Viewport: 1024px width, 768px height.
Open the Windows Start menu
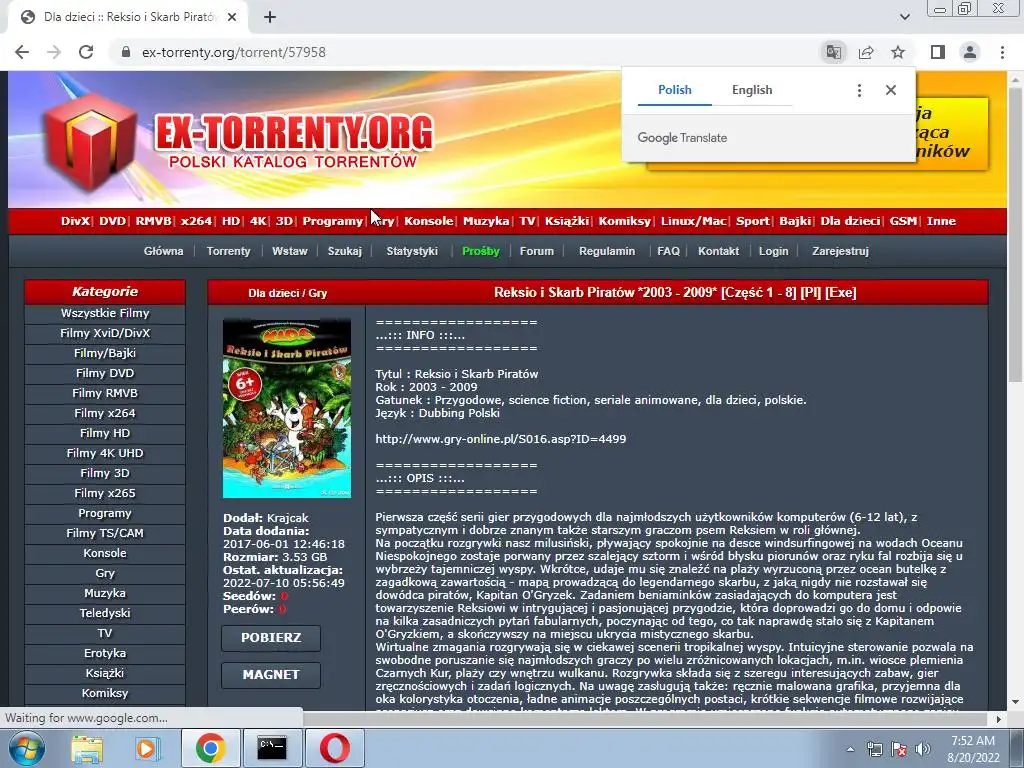(27, 748)
